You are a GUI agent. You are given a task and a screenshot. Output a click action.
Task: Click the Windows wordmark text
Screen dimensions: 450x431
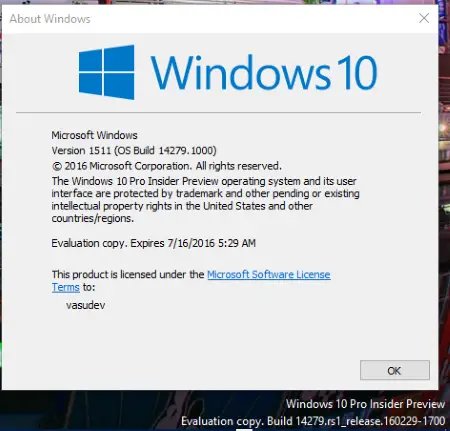tap(241, 72)
